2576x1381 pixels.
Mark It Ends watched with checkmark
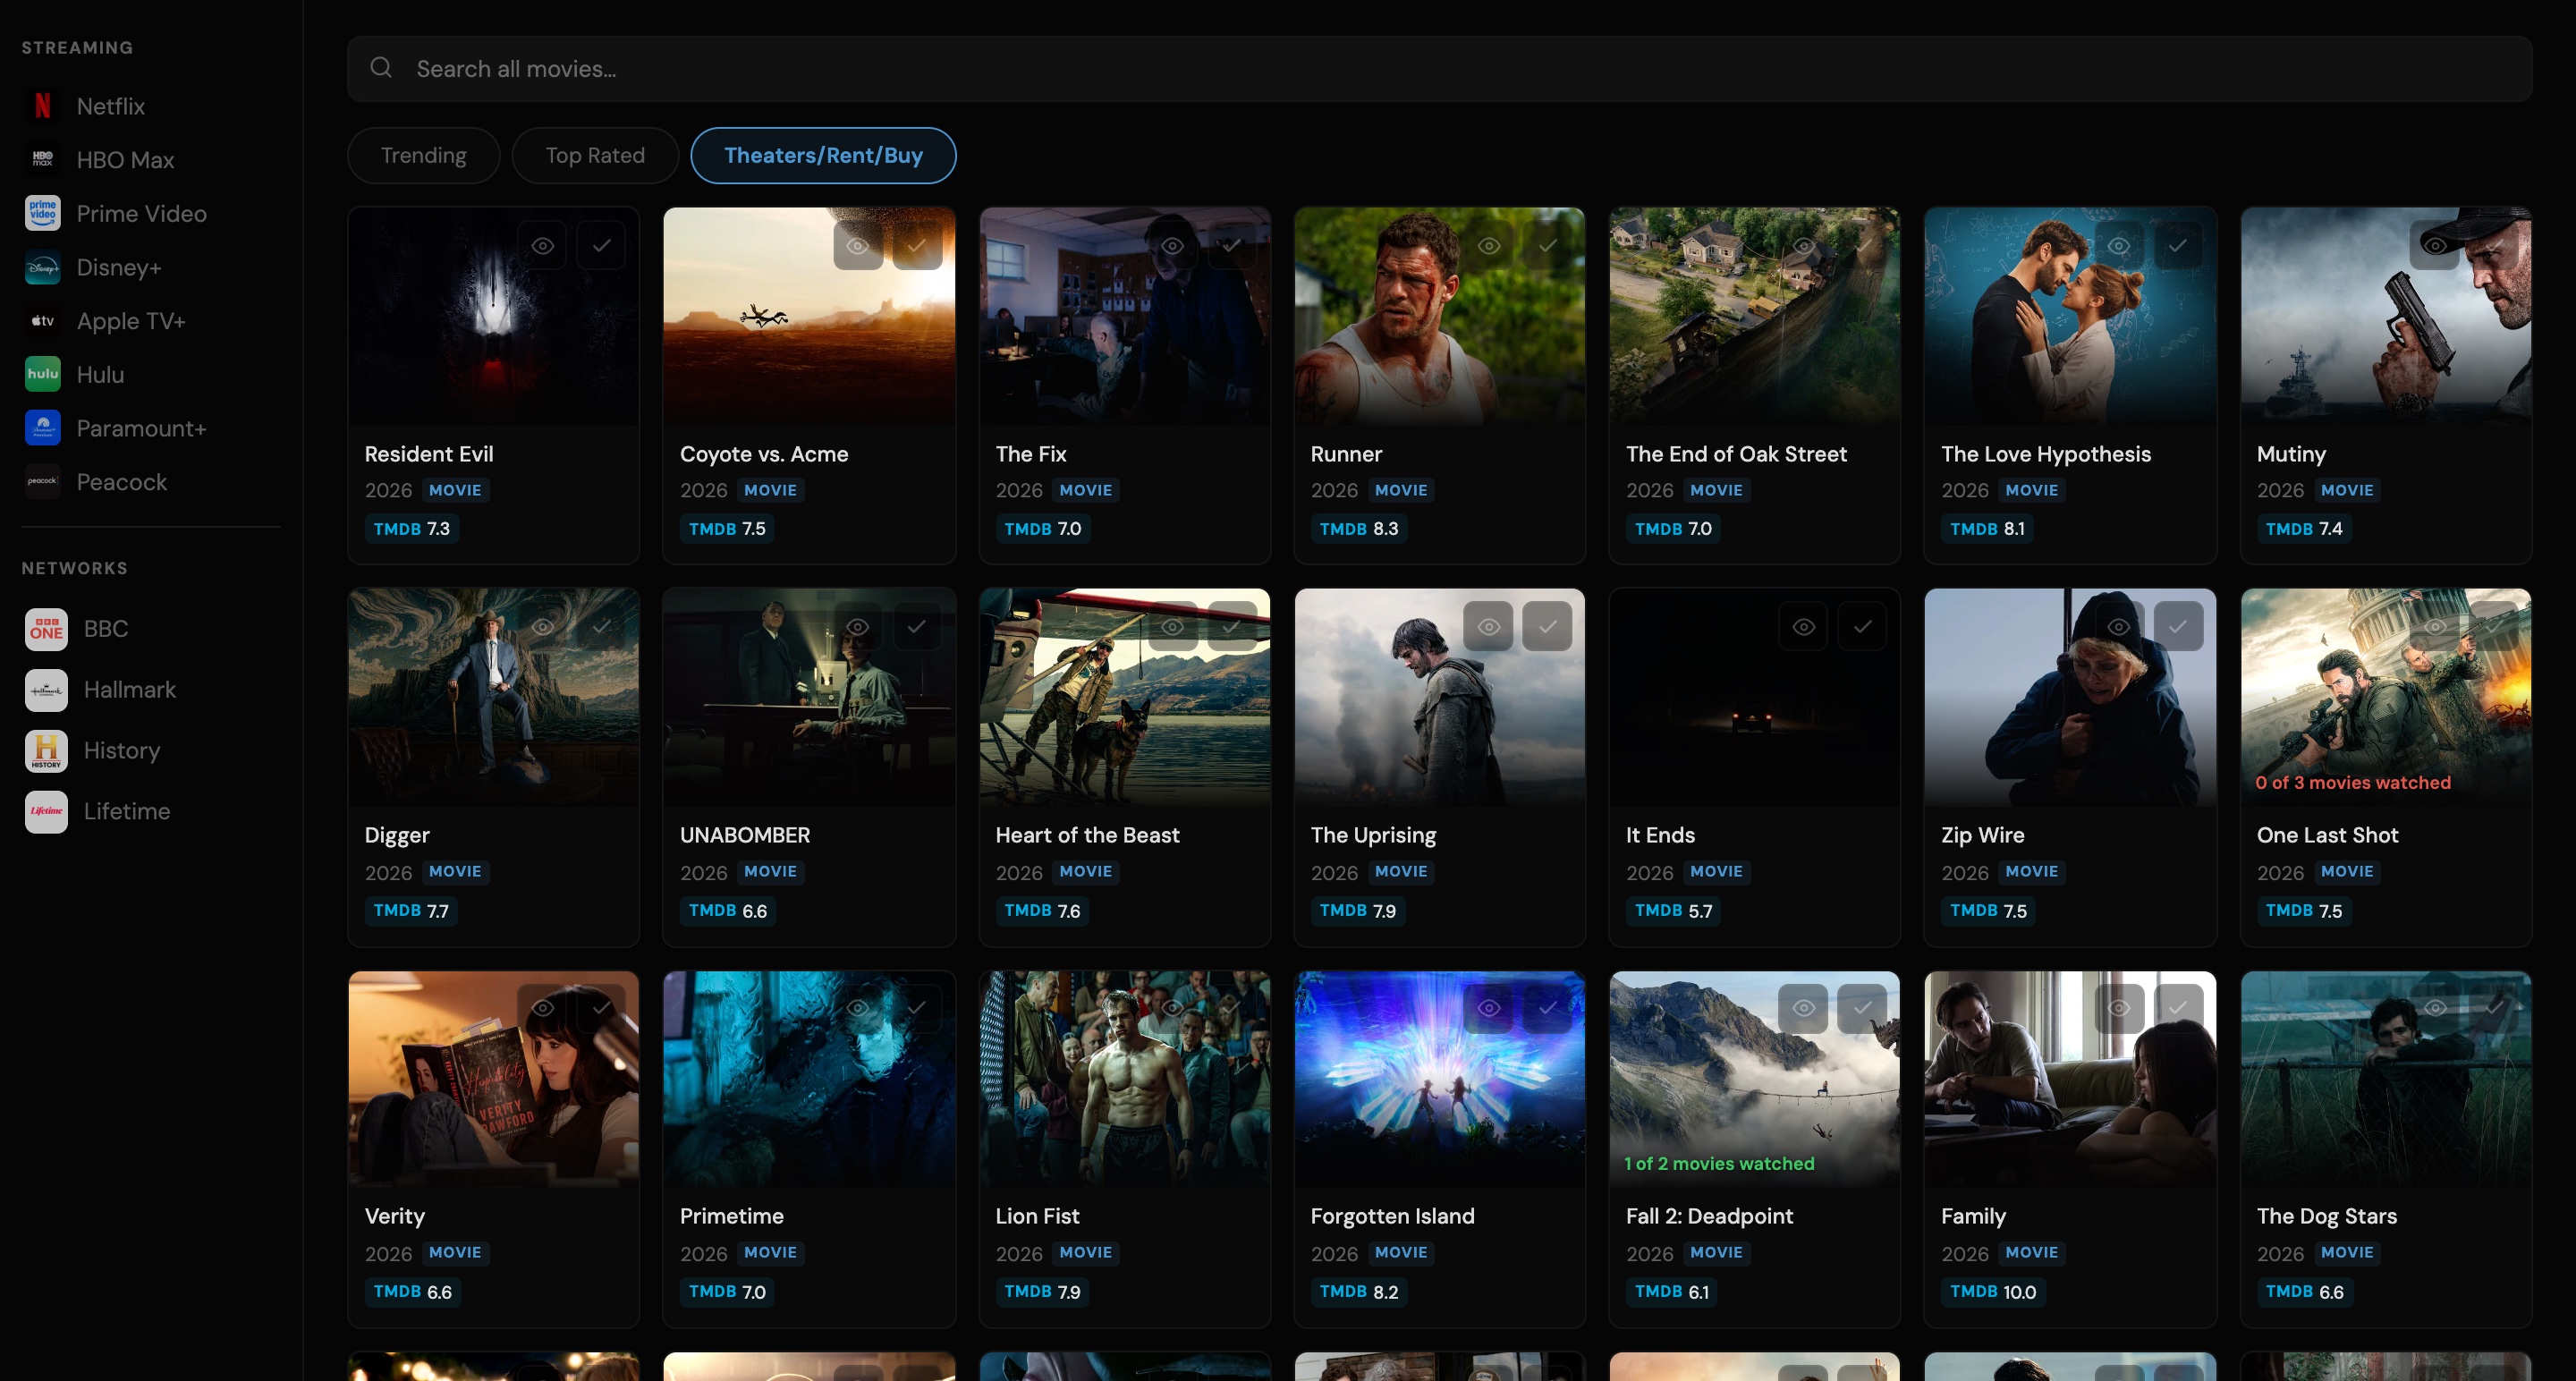1862,626
